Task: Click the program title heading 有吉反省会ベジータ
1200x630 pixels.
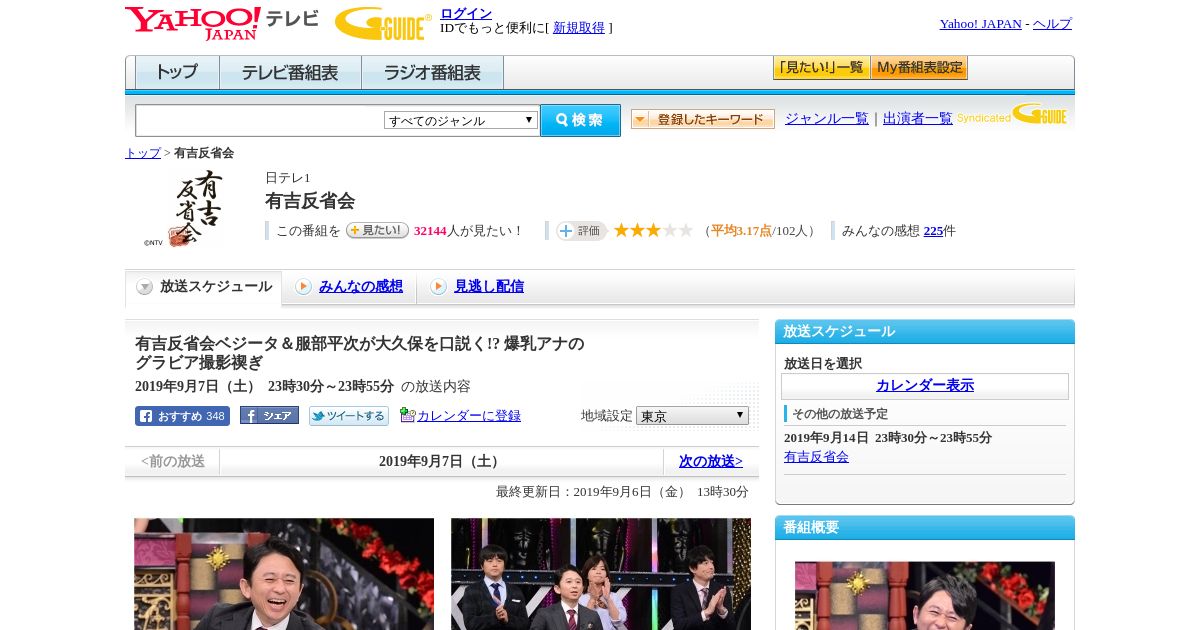Action: pyautogui.click(x=360, y=353)
